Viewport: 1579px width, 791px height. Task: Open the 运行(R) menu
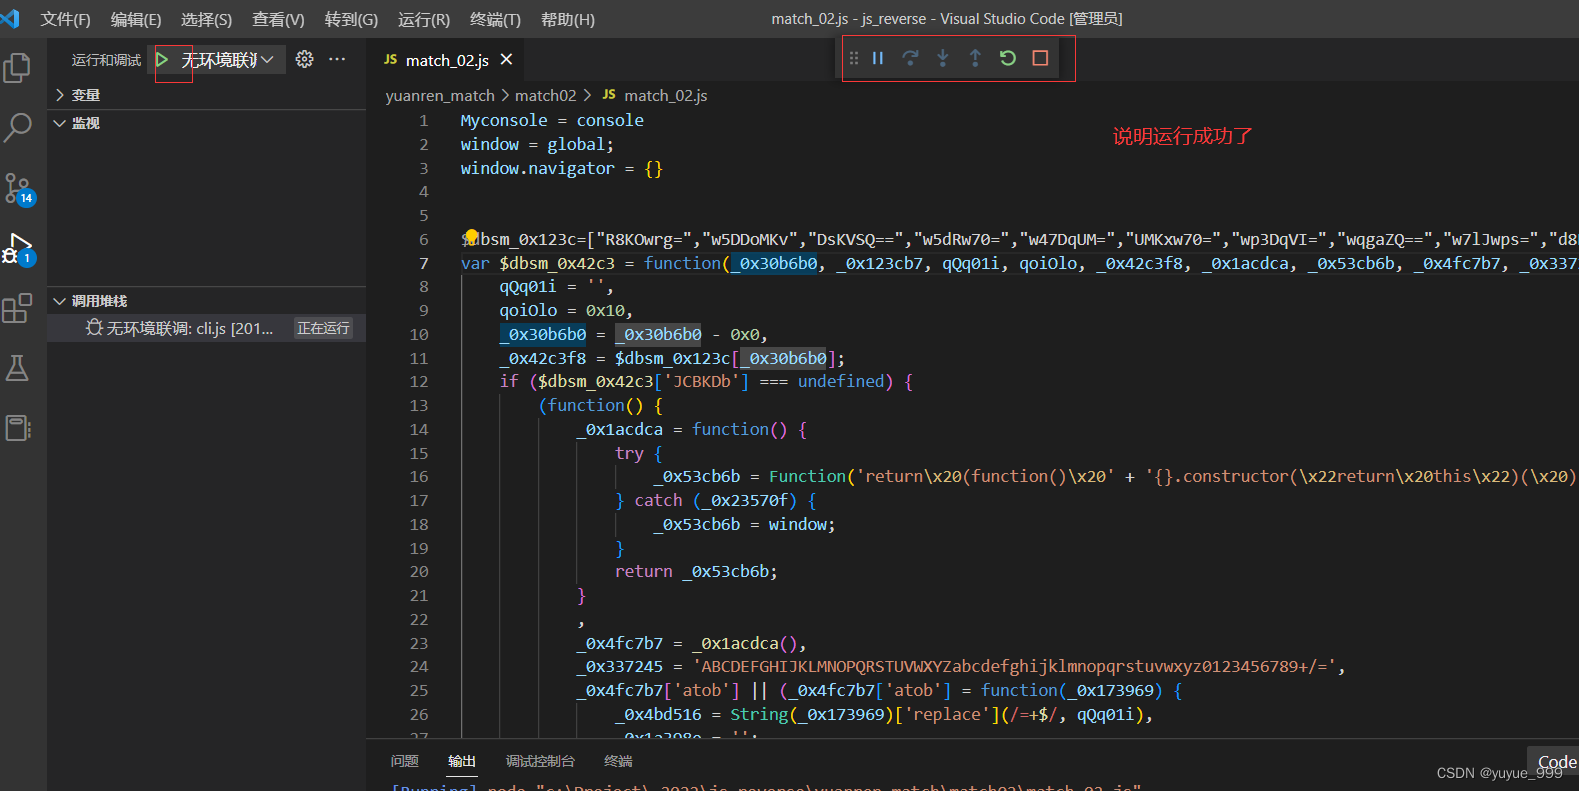[x=424, y=19]
